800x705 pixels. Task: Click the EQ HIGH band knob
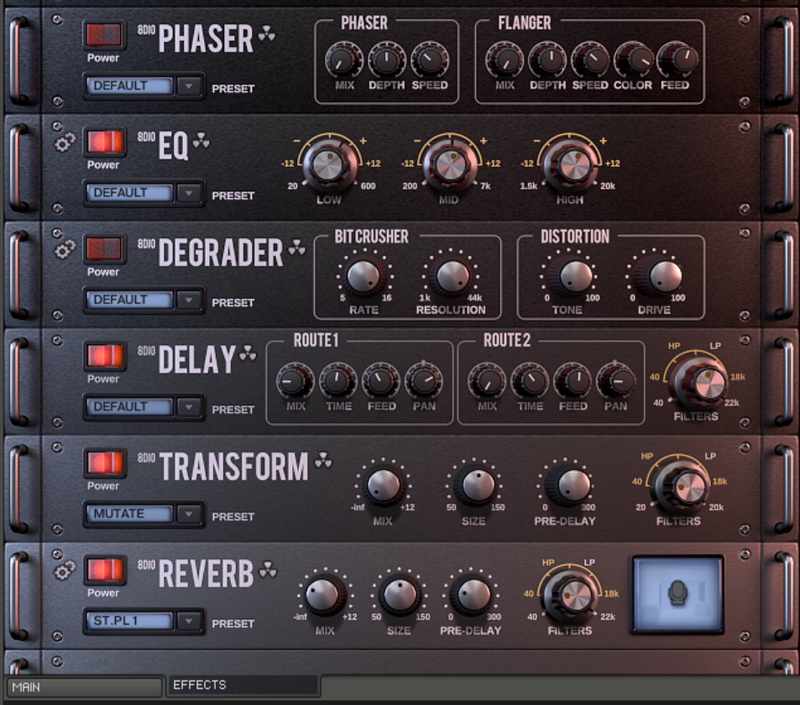pyautogui.click(x=570, y=164)
